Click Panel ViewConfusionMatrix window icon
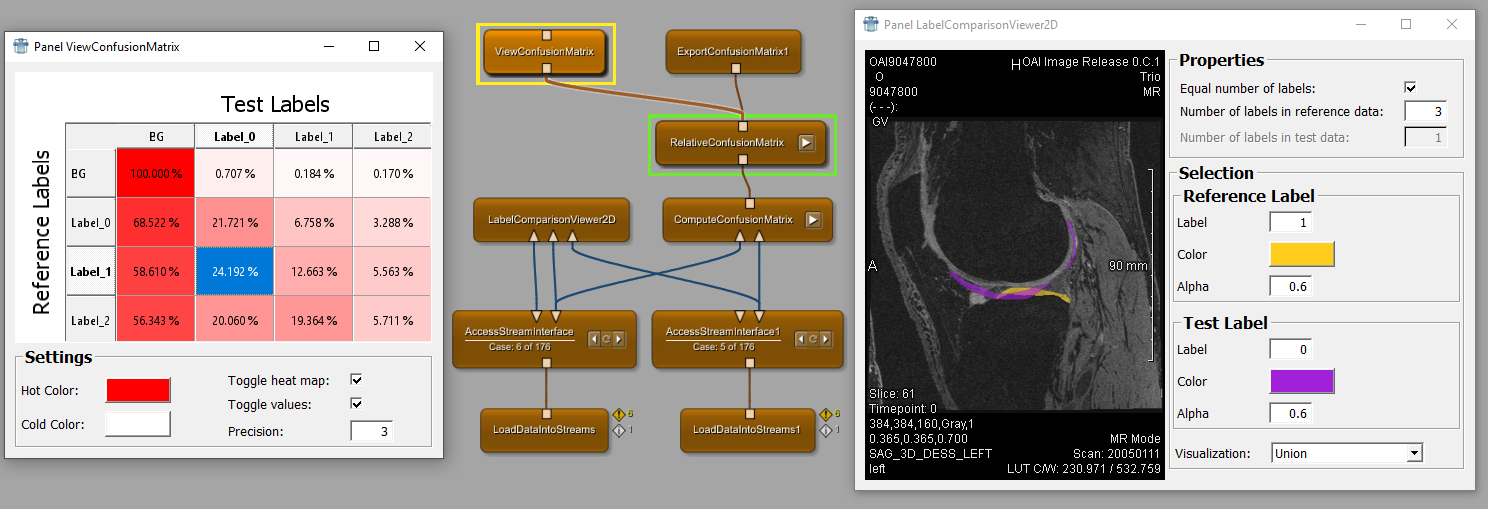This screenshot has width=1488, height=509. tap(21, 46)
